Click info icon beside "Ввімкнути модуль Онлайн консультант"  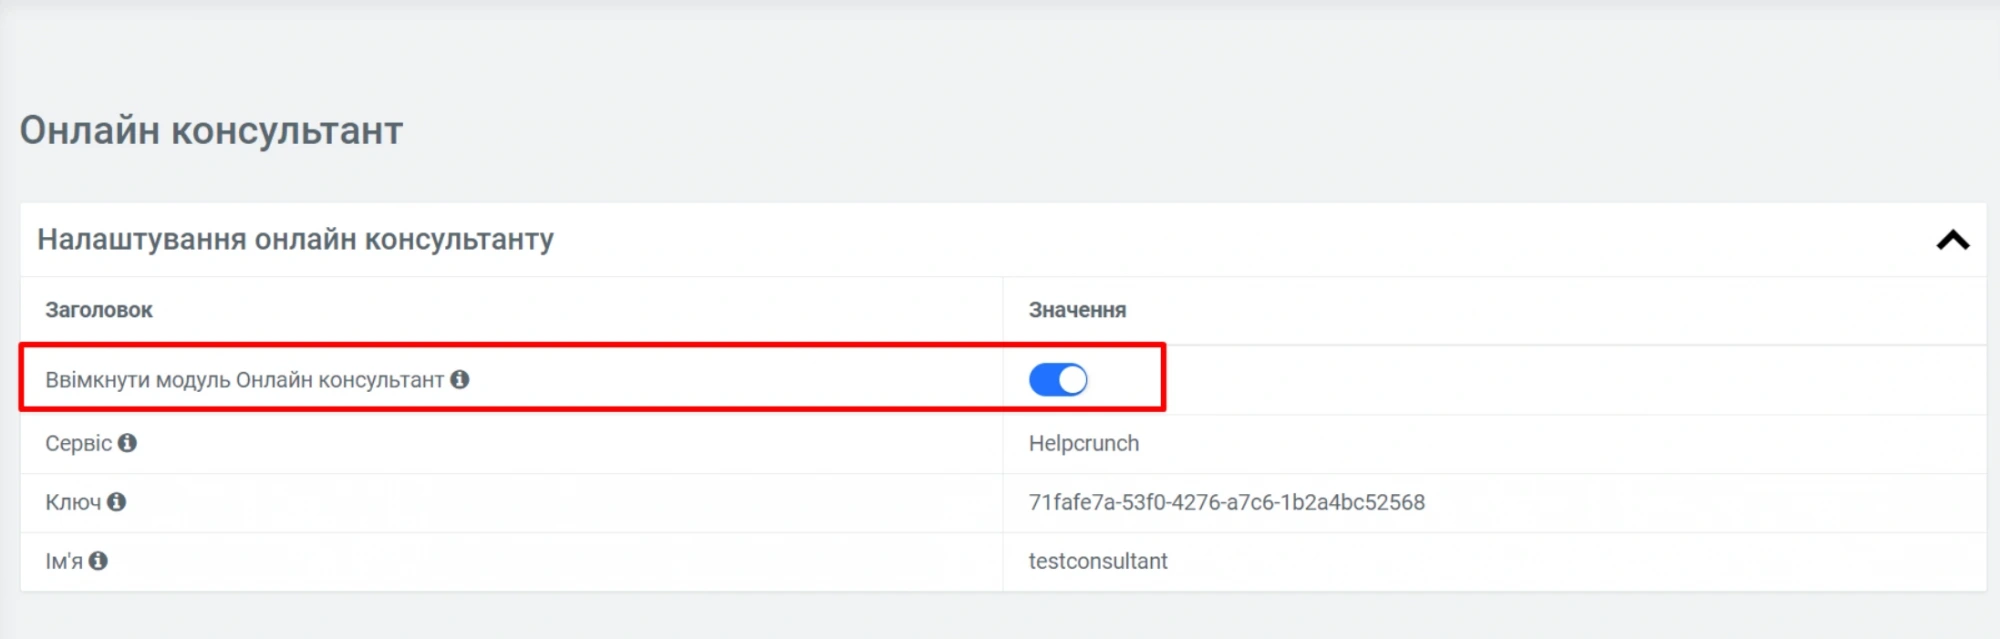460,380
